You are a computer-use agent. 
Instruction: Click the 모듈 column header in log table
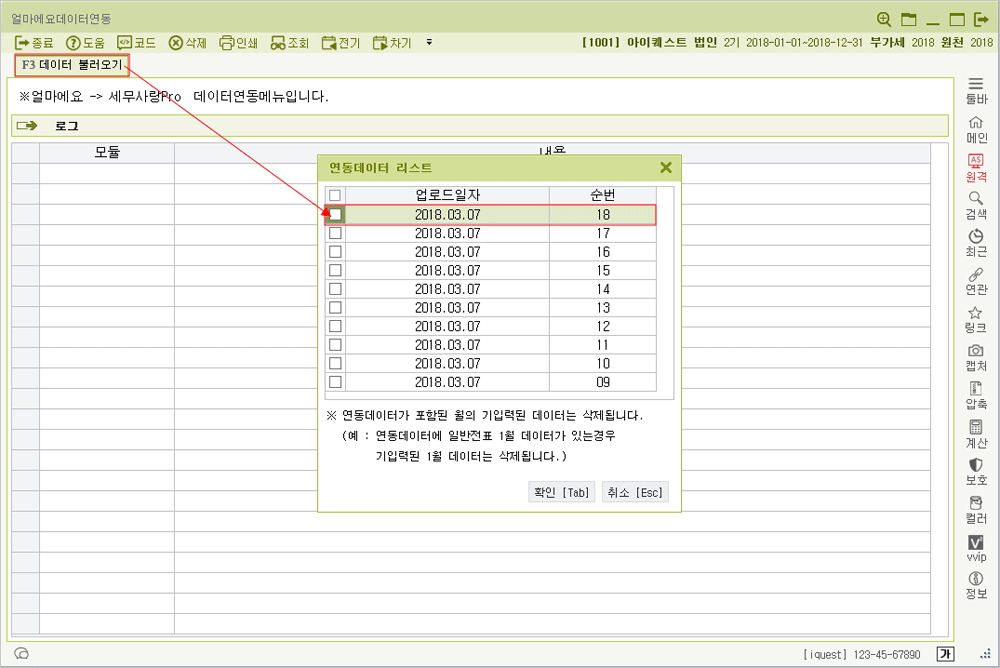[107, 152]
